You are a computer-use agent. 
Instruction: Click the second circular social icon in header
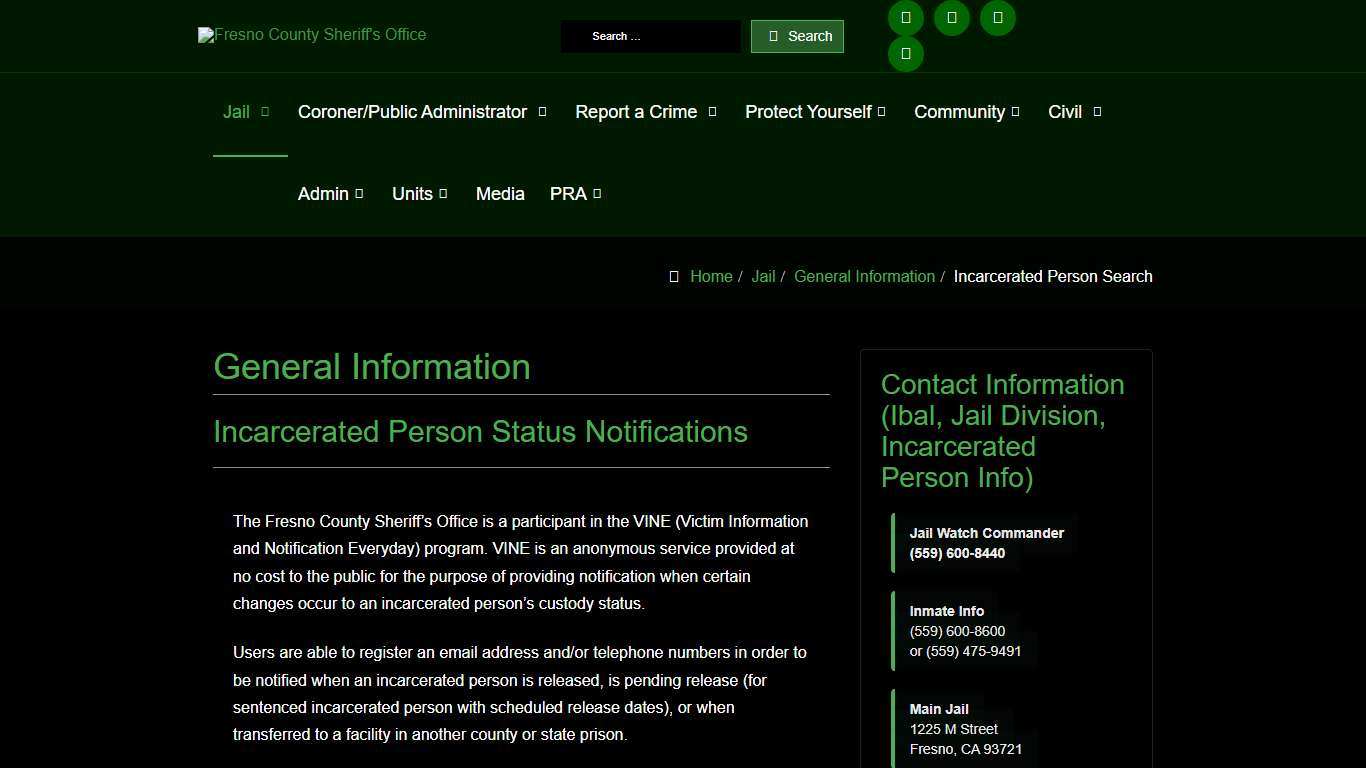point(951,17)
